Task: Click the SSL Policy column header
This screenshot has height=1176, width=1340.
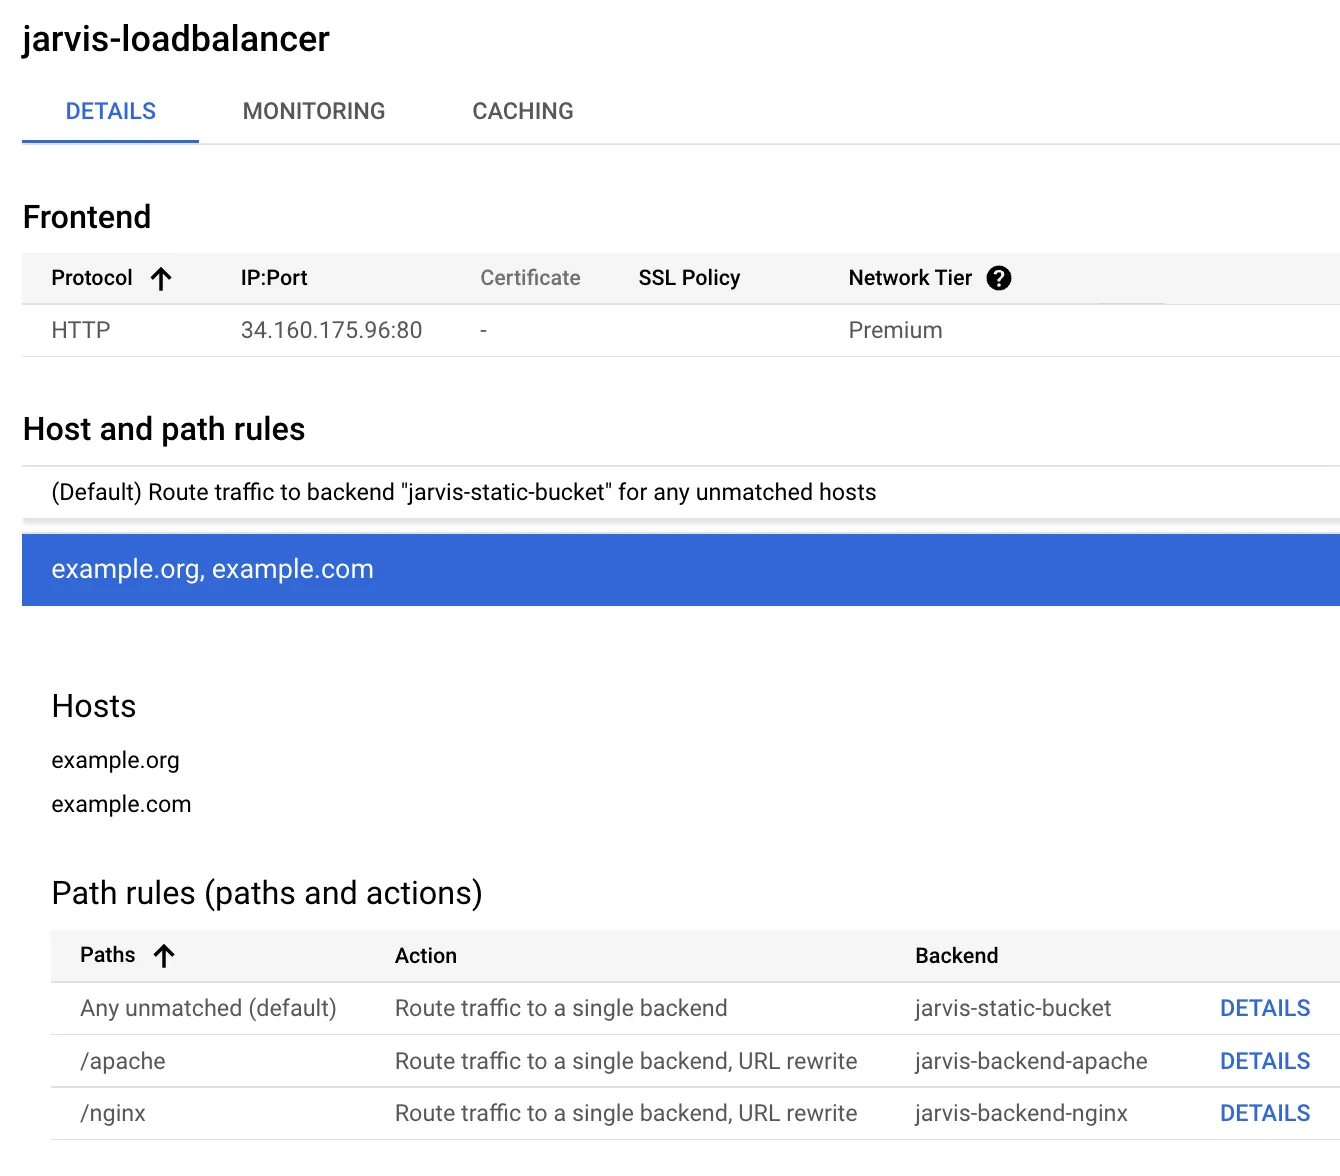Action: (x=689, y=278)
